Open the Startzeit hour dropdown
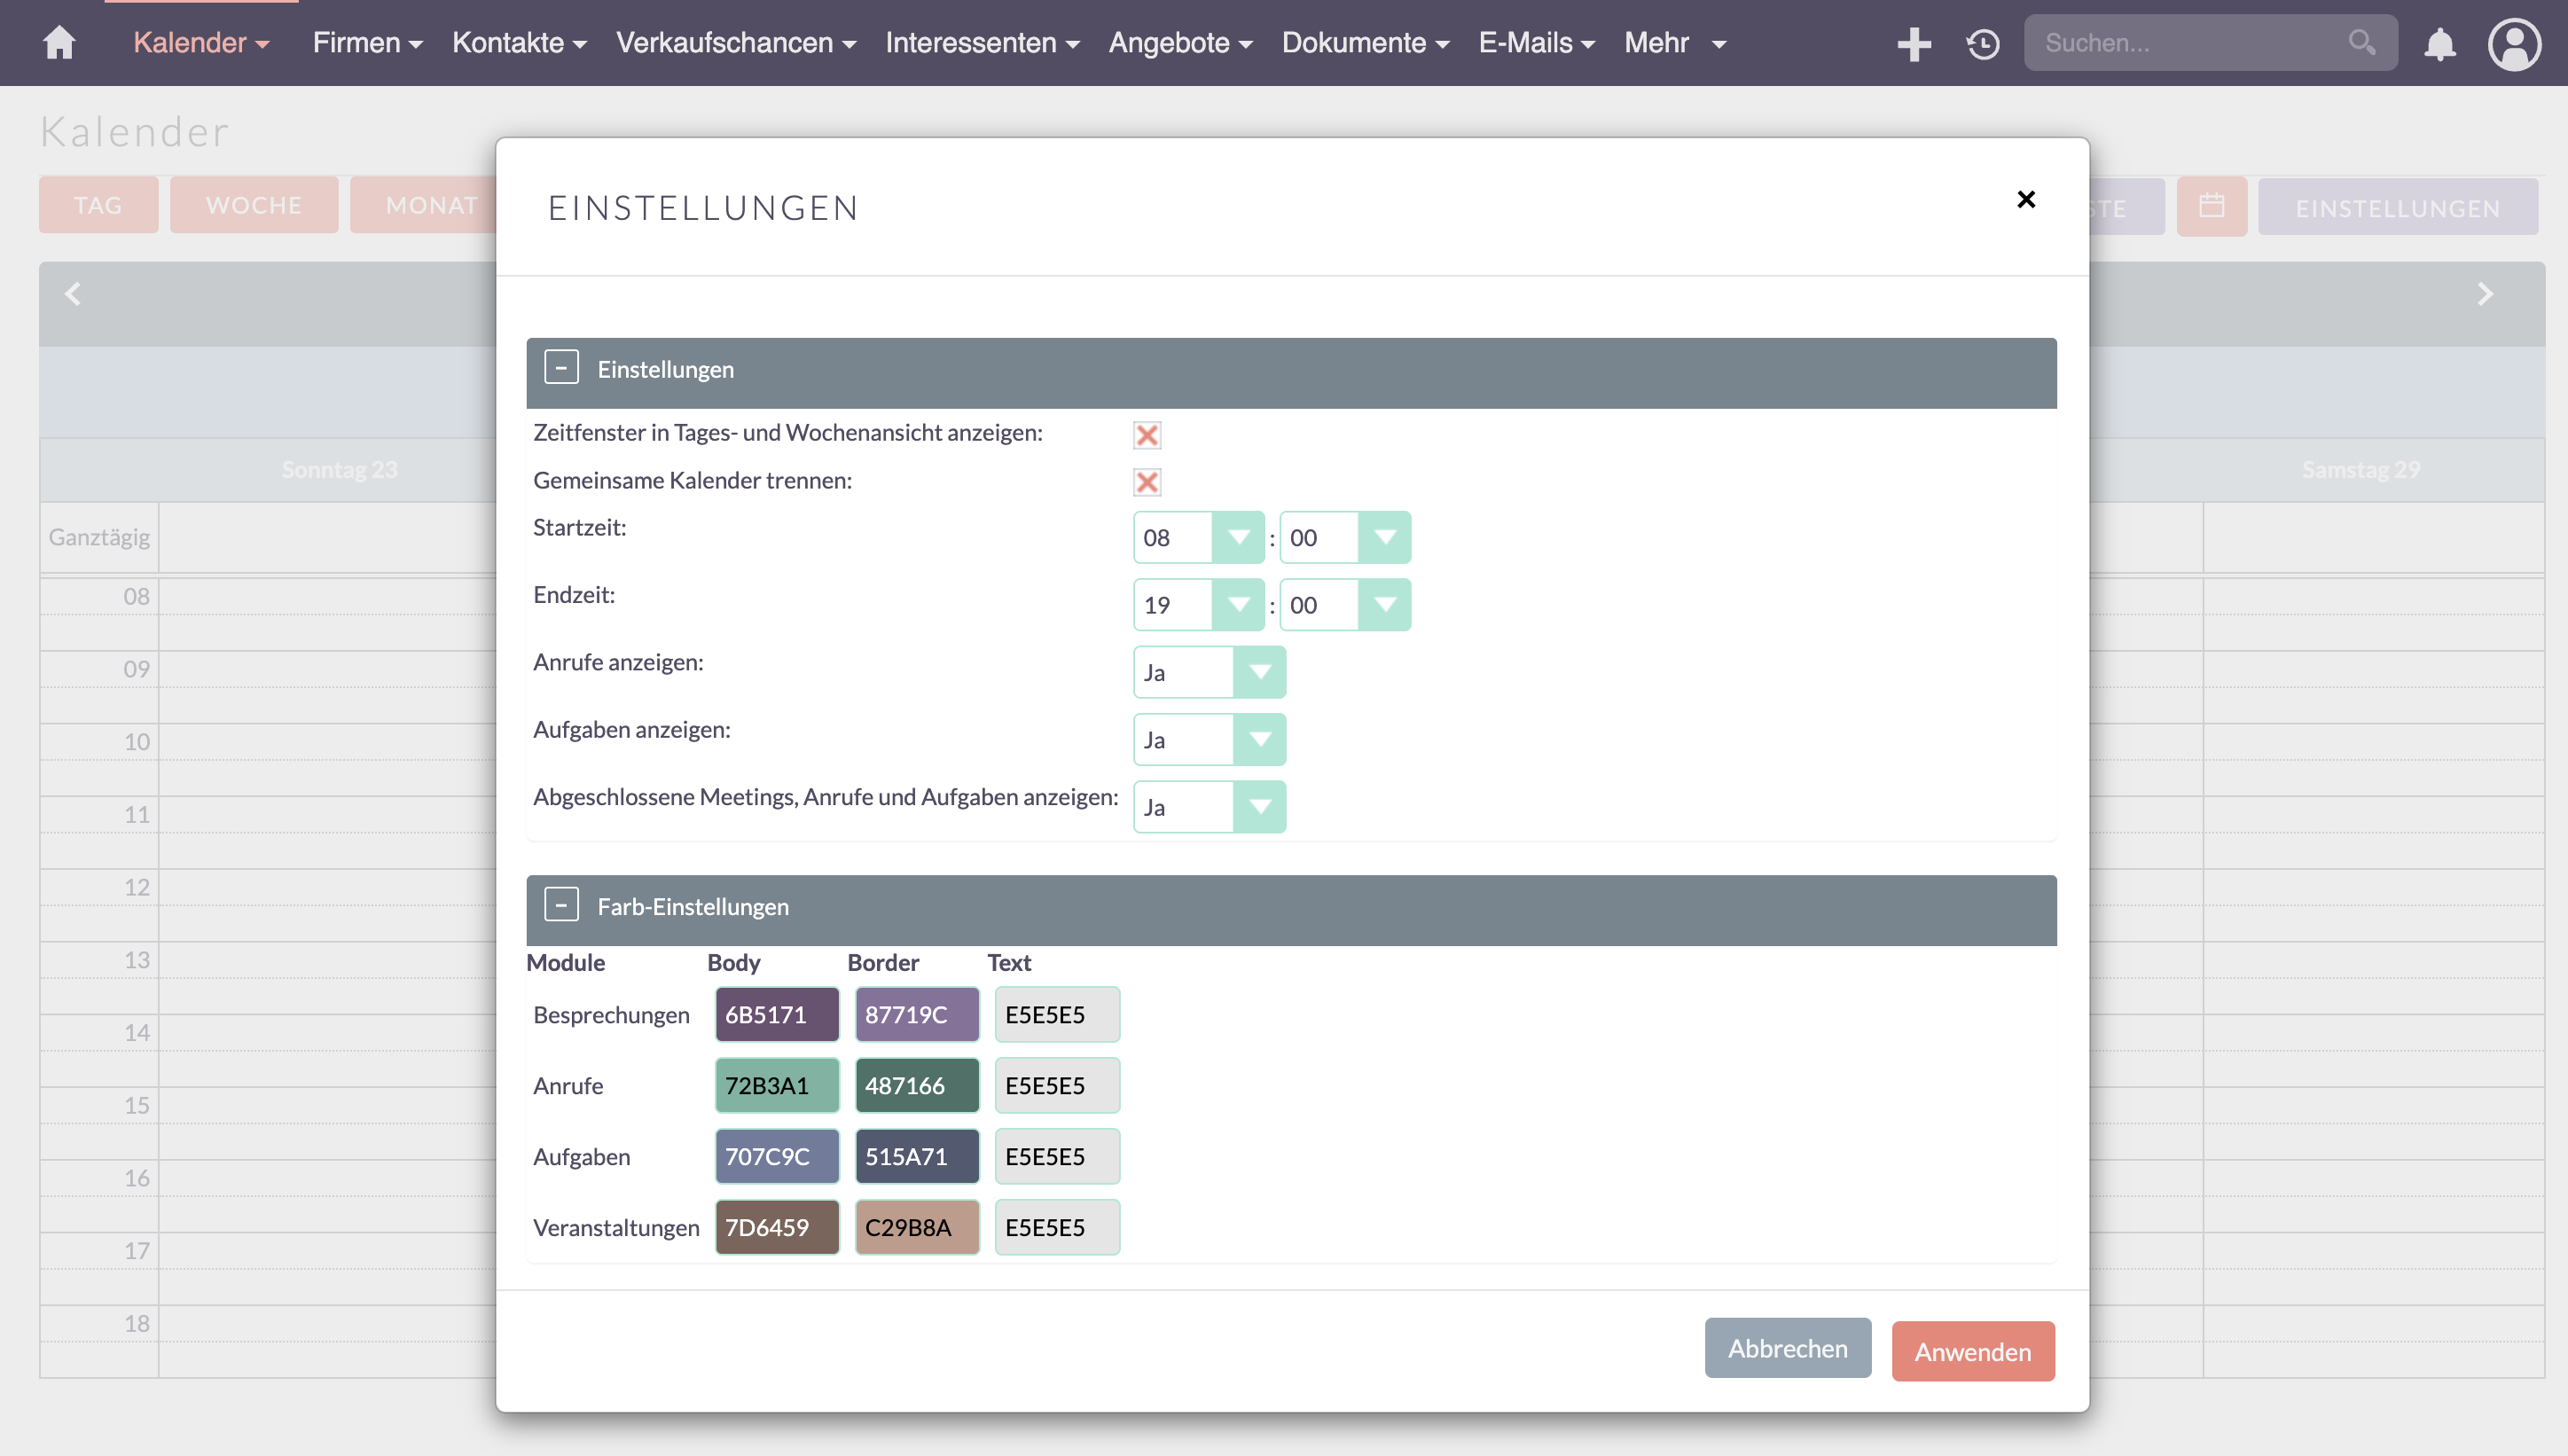Viewport: 2568px width, 1456px height. [x=1198, y=538]
